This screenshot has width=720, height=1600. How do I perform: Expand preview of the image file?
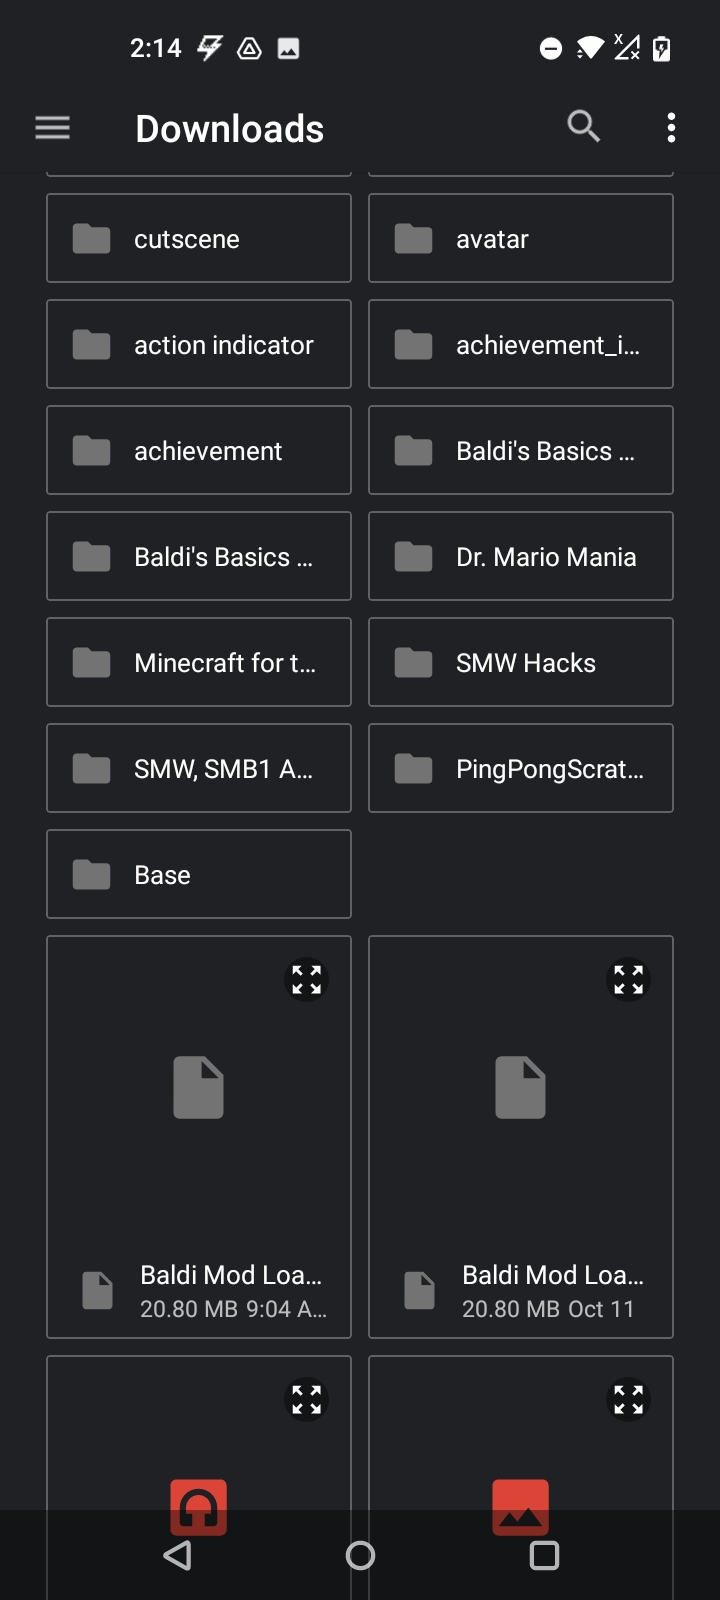pos(629,1400)
